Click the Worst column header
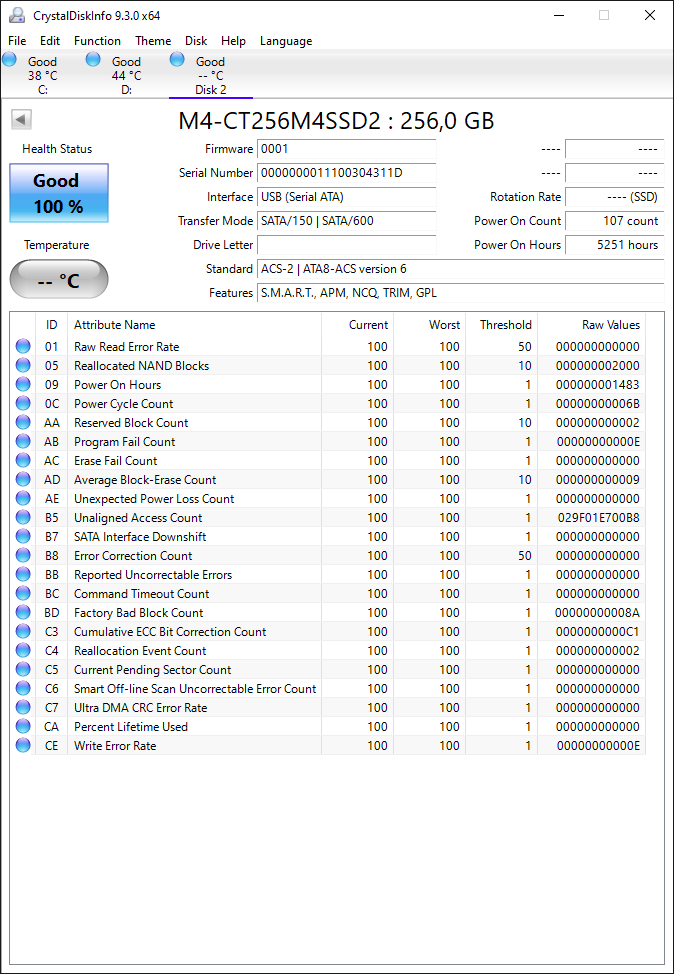 (x=430, y=325)
